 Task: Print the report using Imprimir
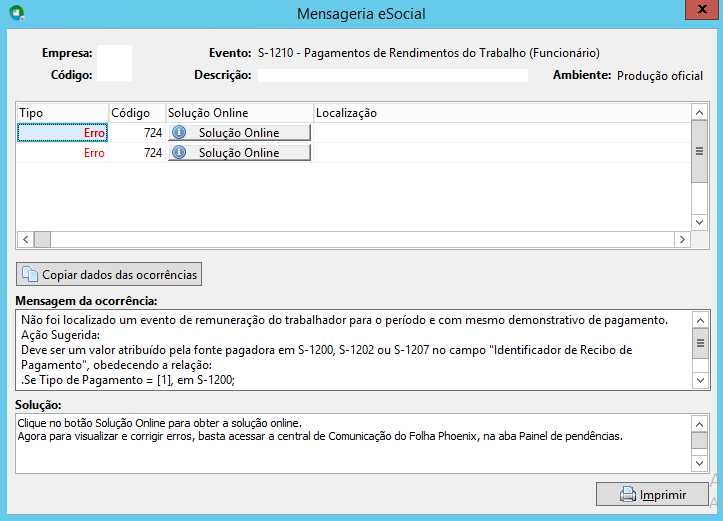coord(652,494)
